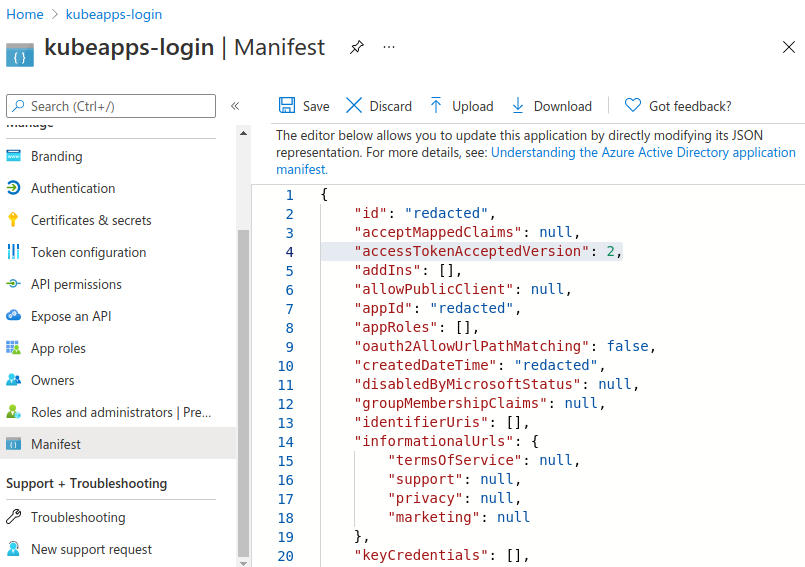Click the Expose an API cloud icon
This screenshot has height=567, width=805.
[14, 315]
